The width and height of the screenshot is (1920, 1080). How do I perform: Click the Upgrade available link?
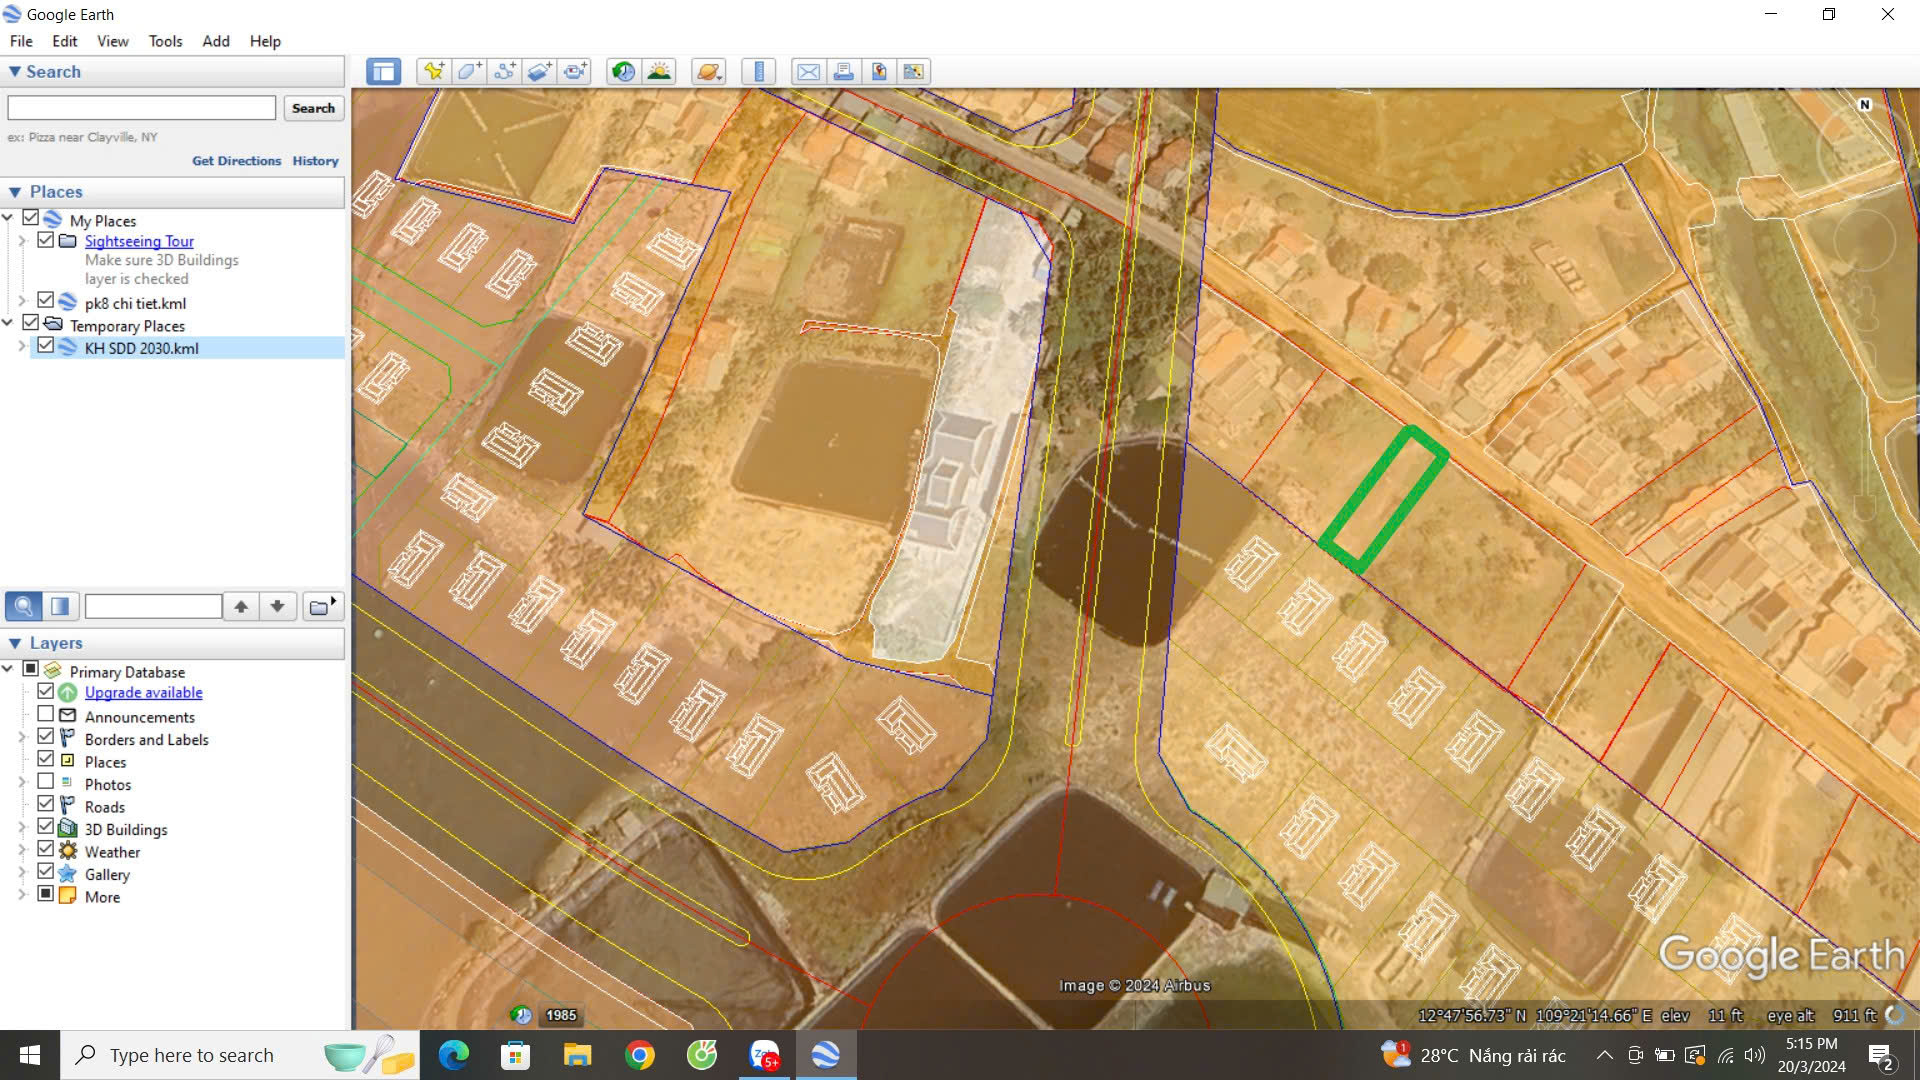144,692
